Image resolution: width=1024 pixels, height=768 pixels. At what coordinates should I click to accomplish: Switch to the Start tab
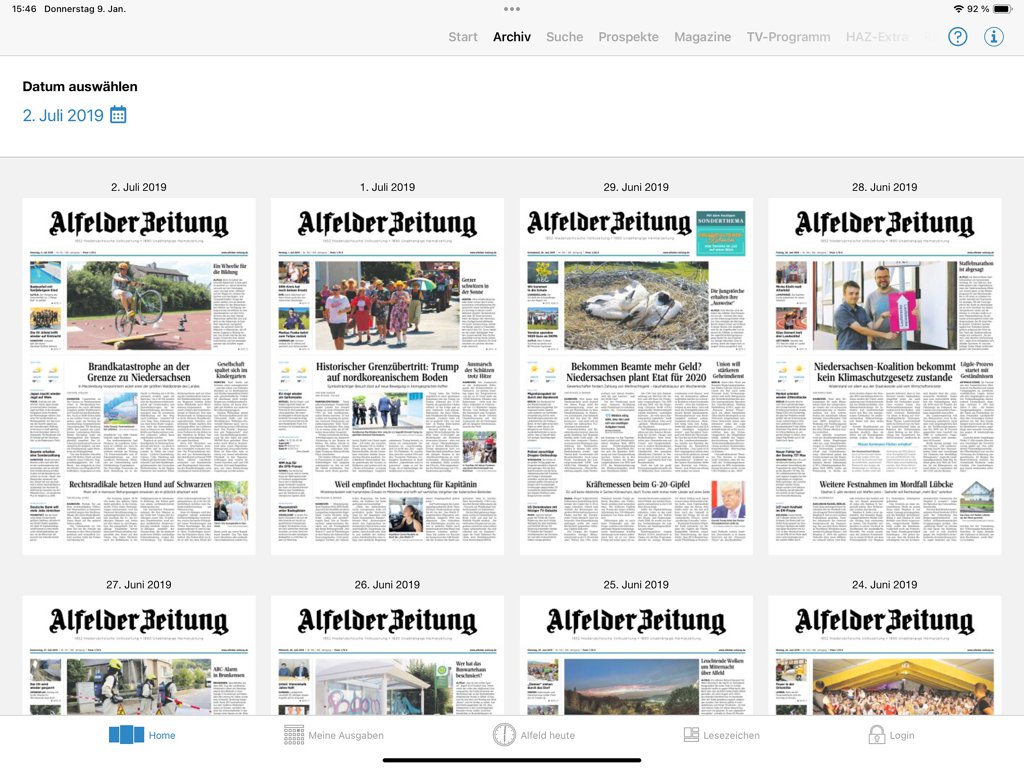pos(463,37)
